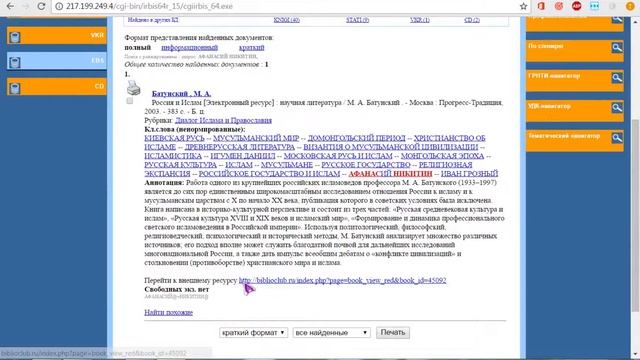Click the keyword МУСУЛЬМАНЕ
This screenshot has height=360, width=640.
coord(287,165)
